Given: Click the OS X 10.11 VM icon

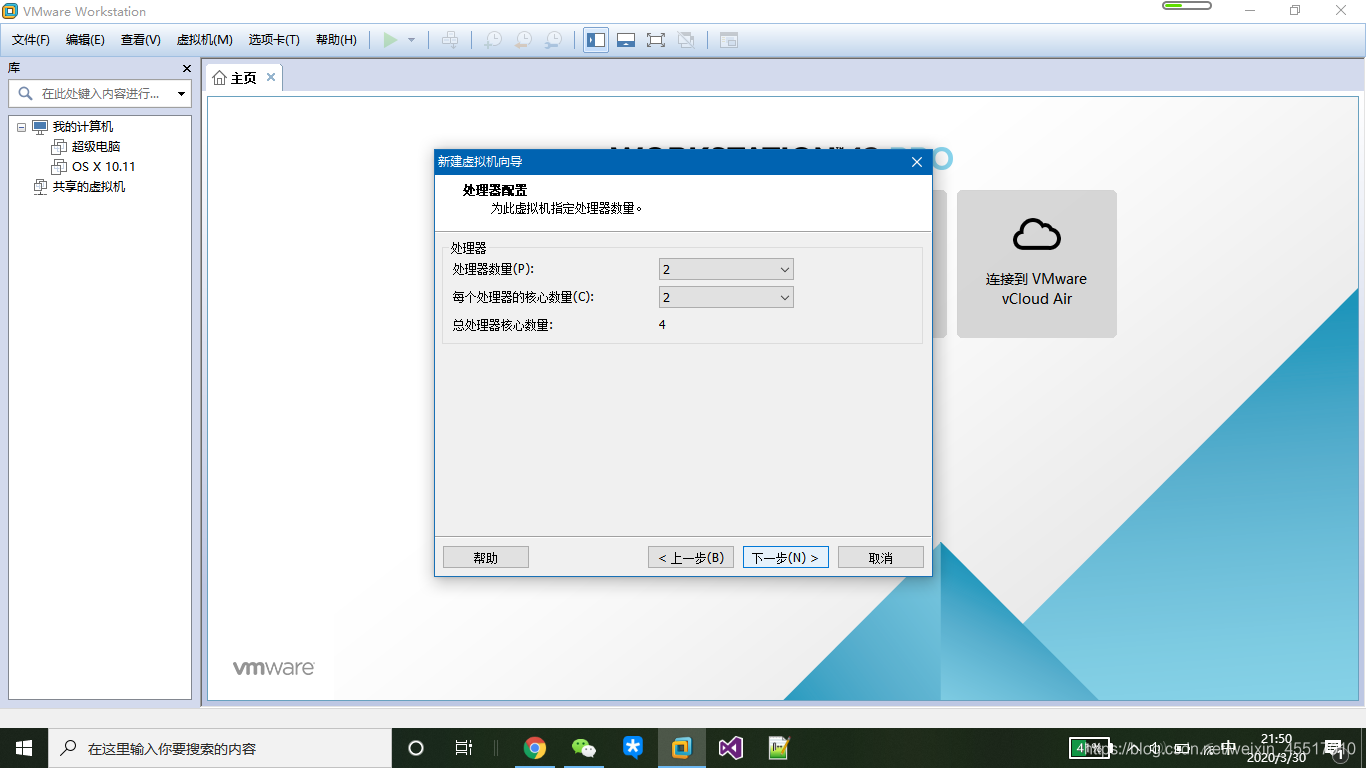Looking at the screenshot, I should pos(59,167).
